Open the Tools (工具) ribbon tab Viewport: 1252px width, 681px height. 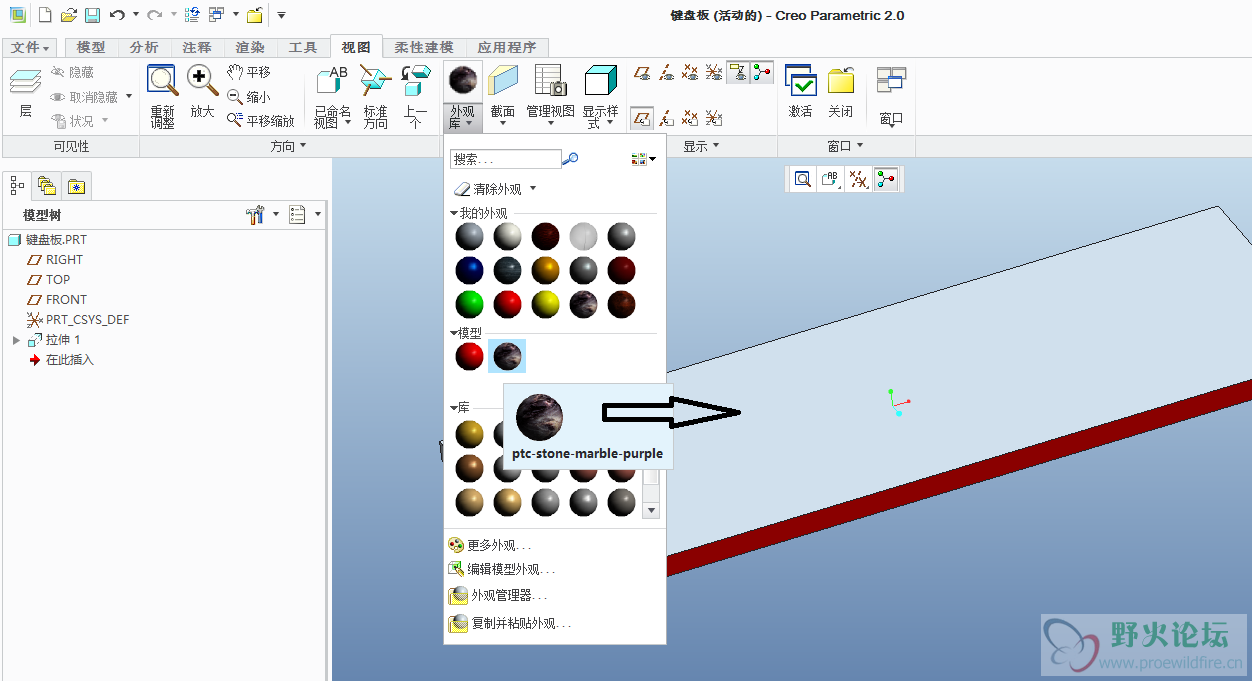tap(303, 47)
